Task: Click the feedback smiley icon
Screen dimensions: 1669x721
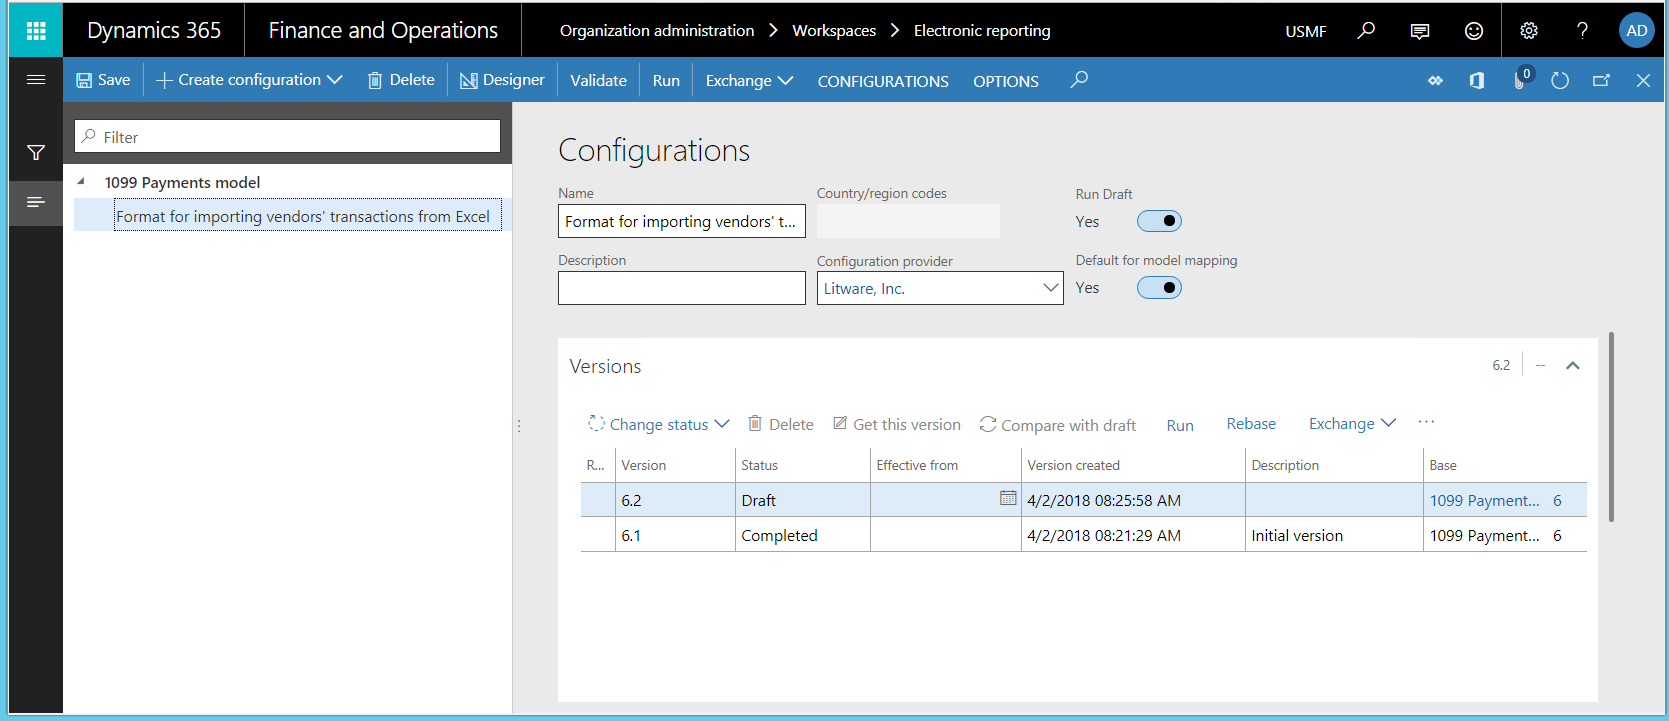Action: pyautogui.click(x=1474, y=31)
